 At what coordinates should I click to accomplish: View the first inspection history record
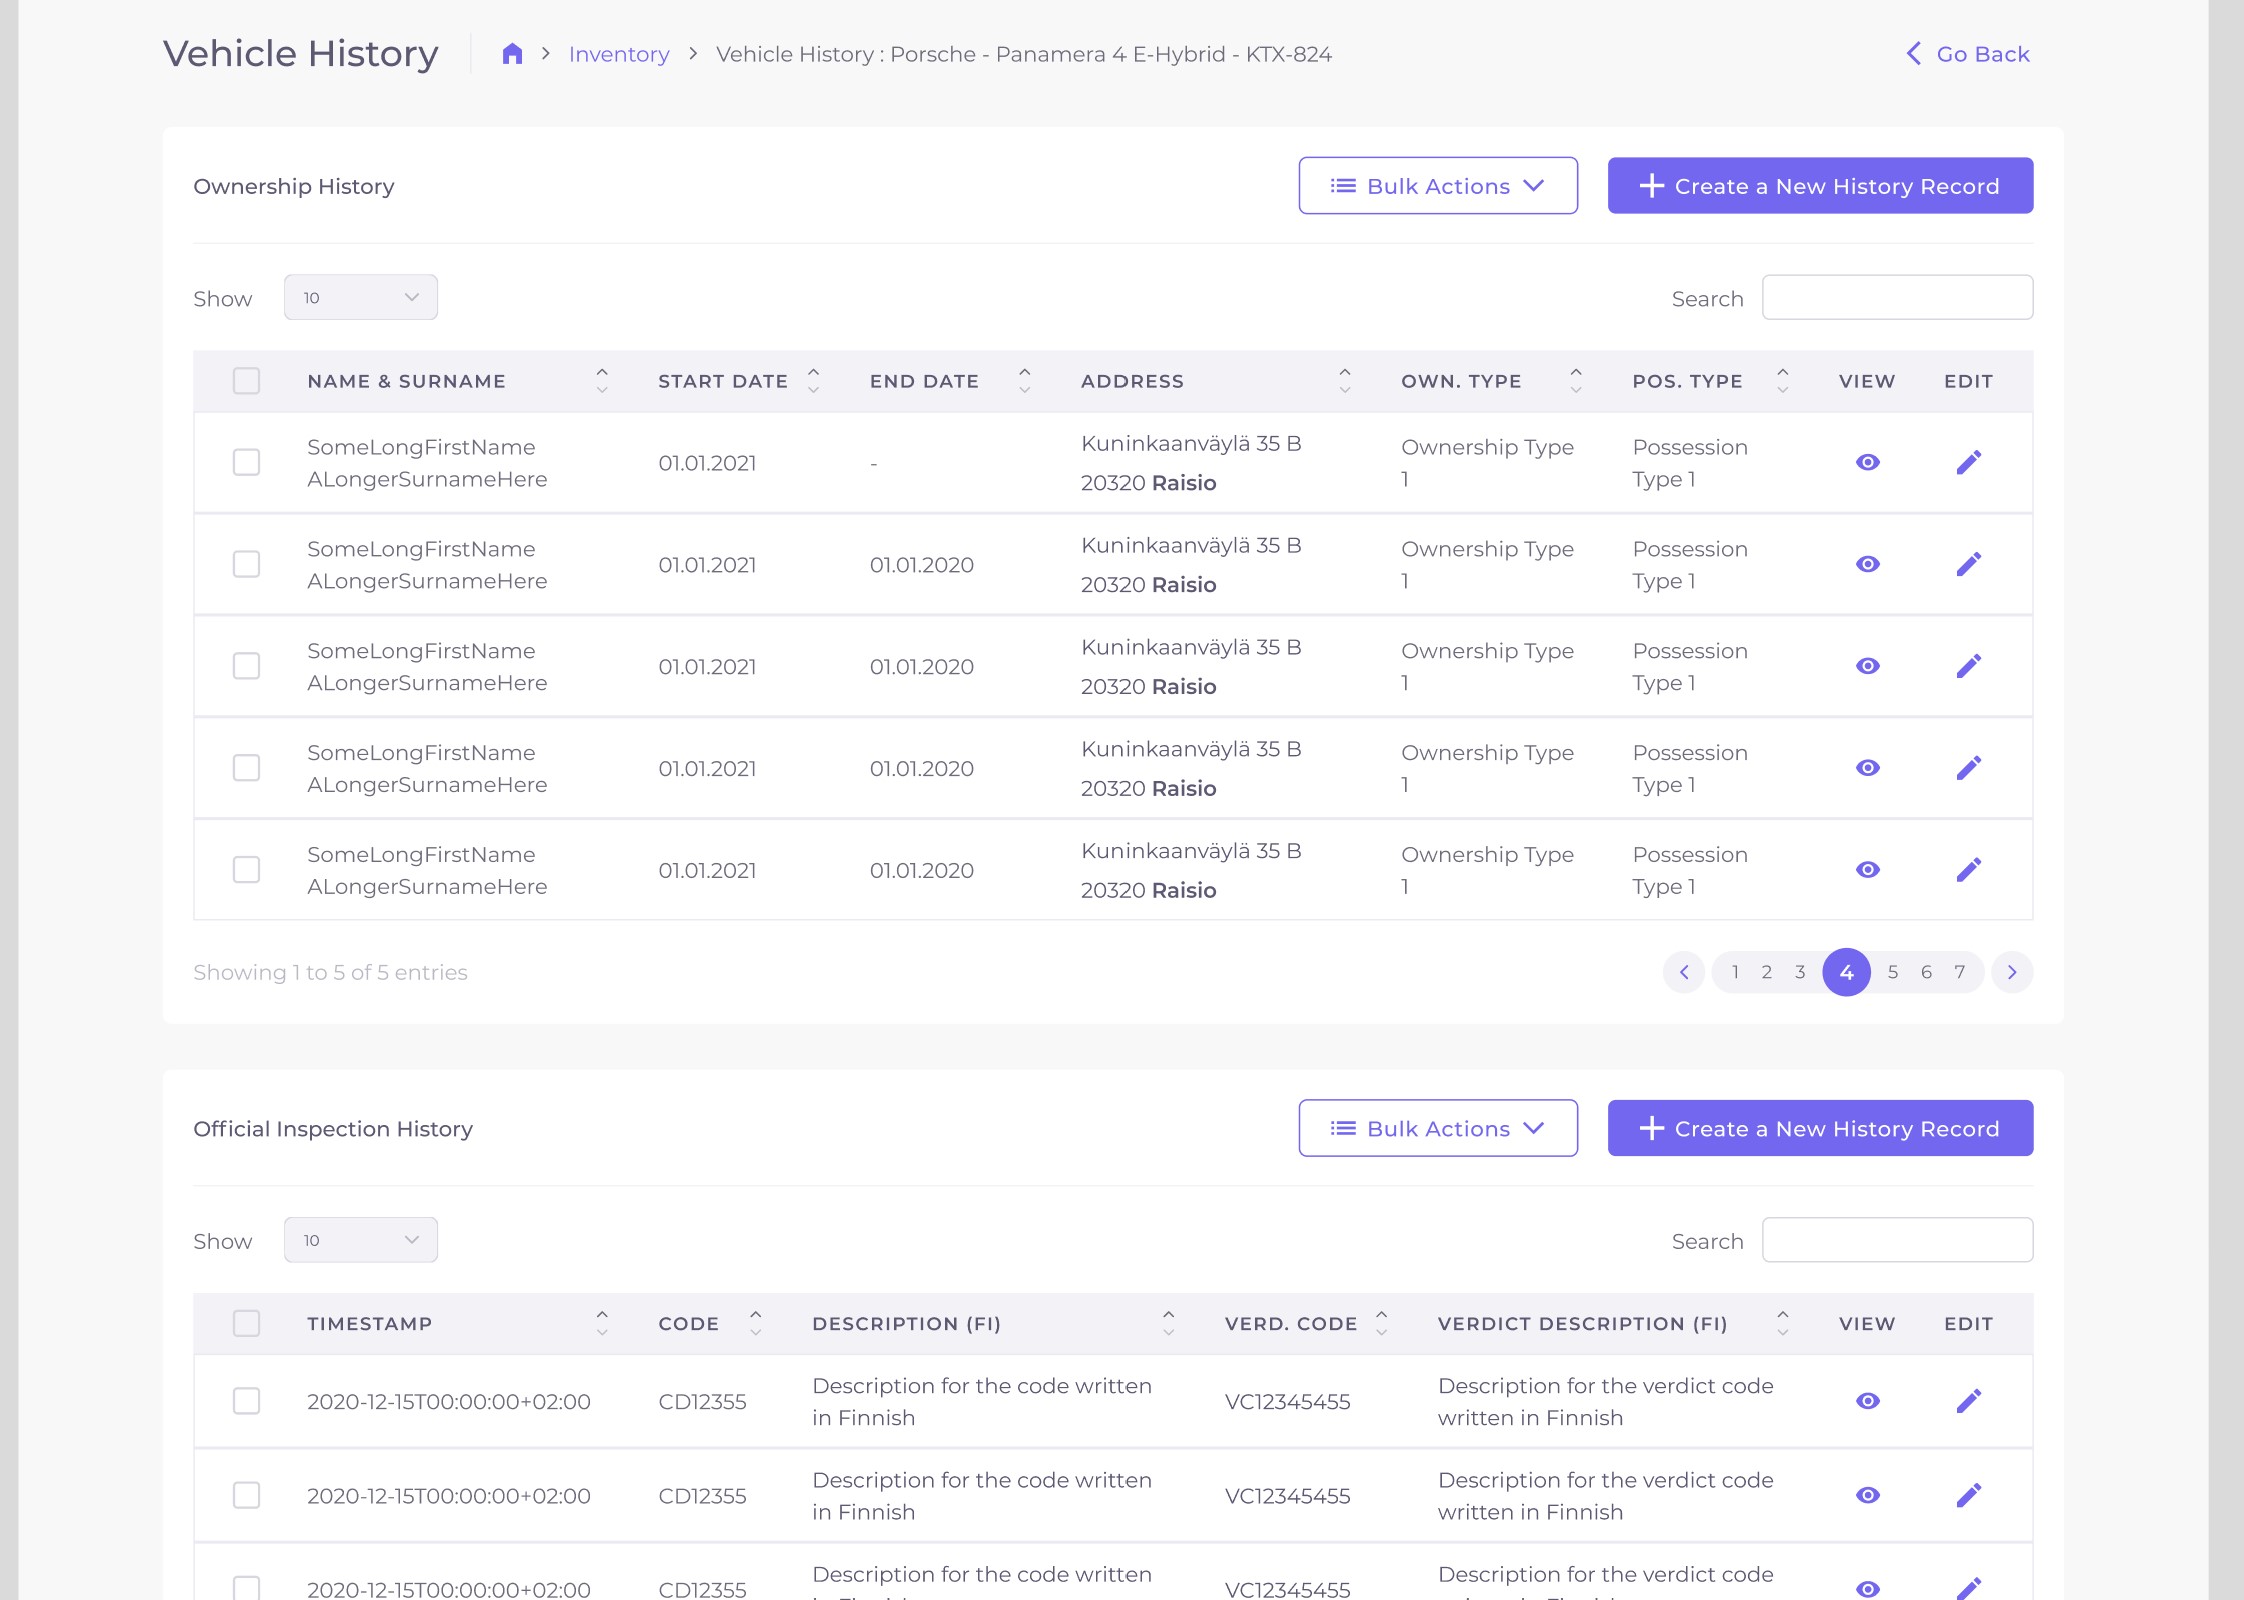[1867, 1401]
